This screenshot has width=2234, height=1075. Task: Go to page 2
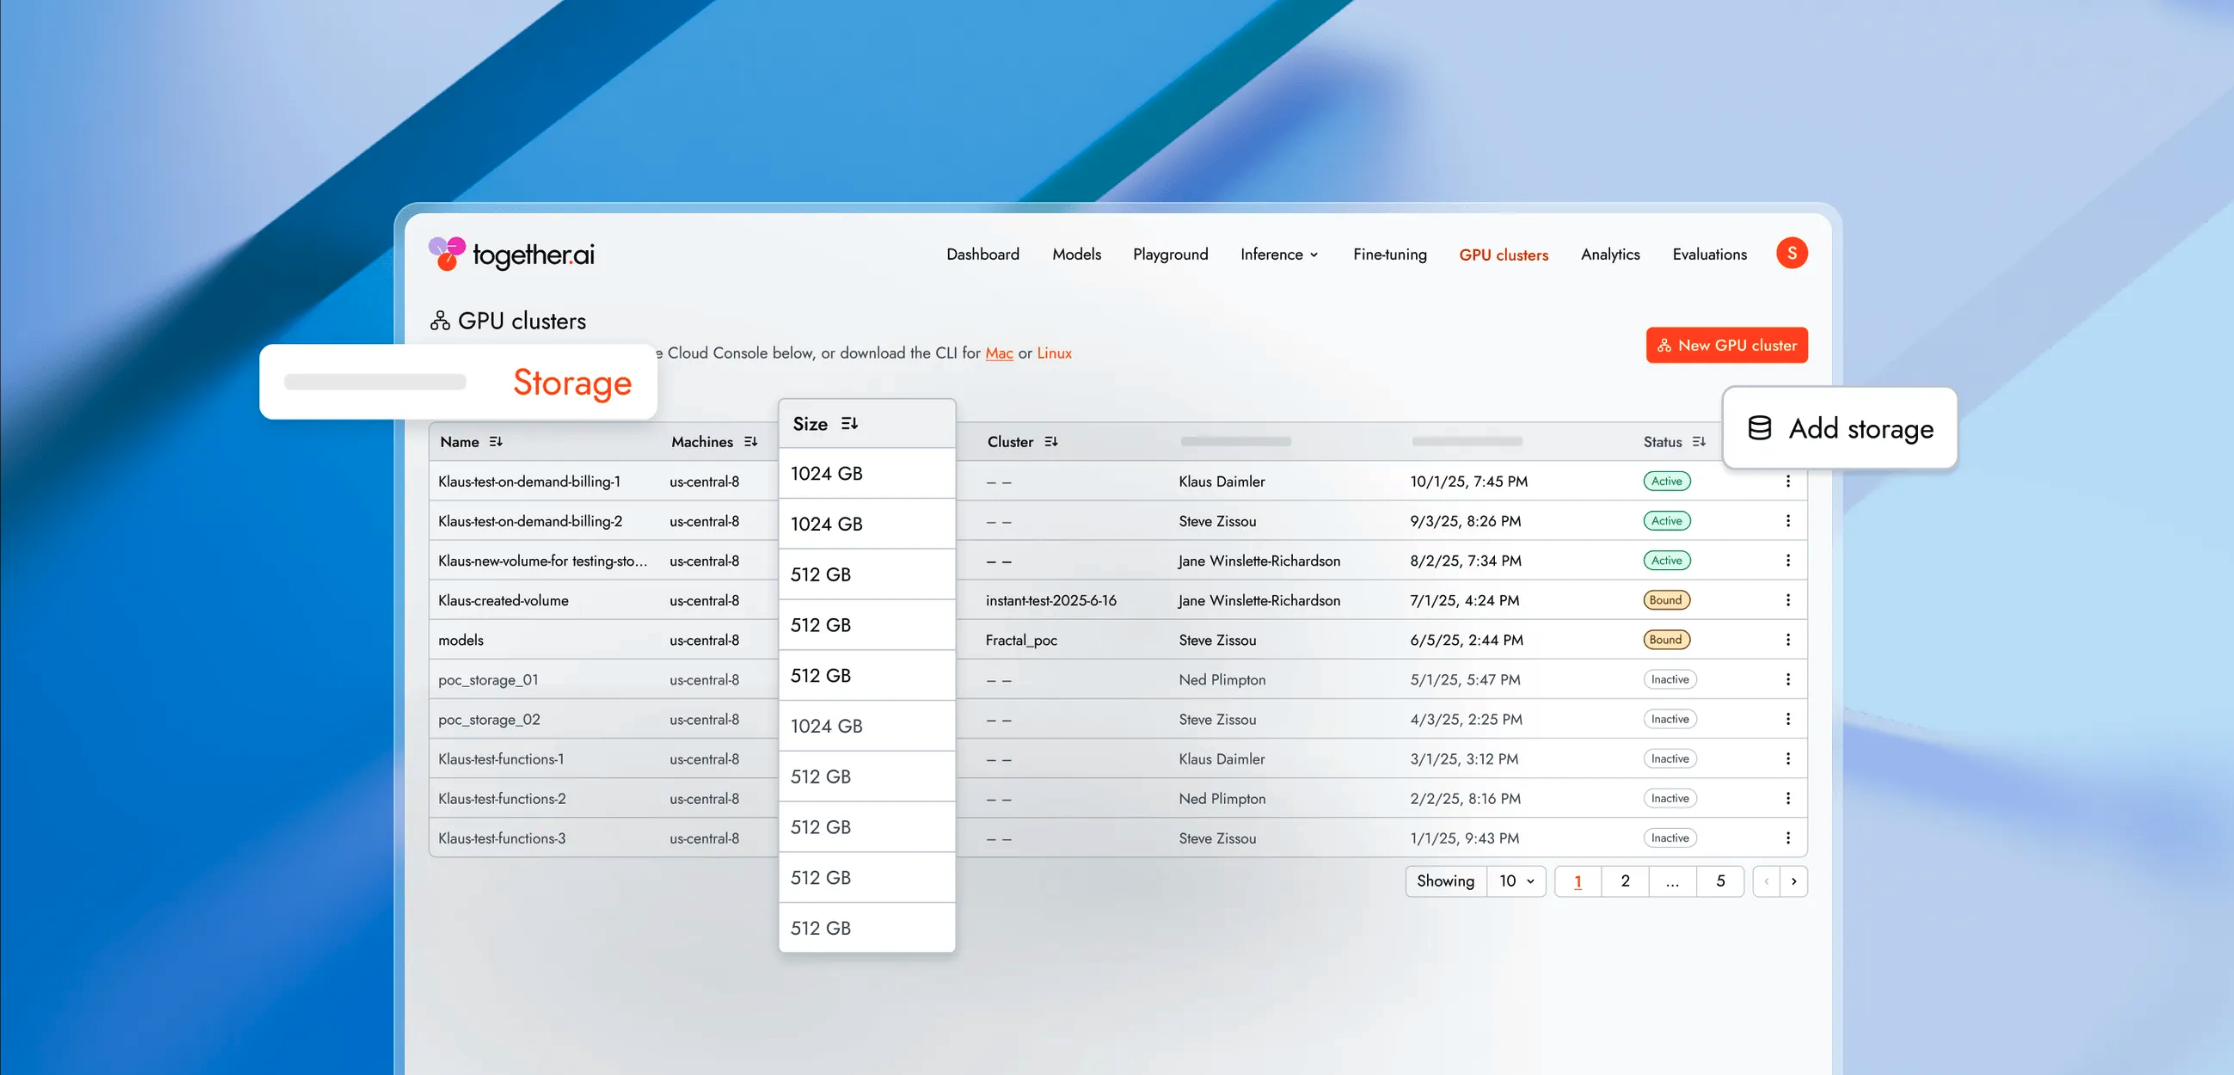click(1625, 881)
